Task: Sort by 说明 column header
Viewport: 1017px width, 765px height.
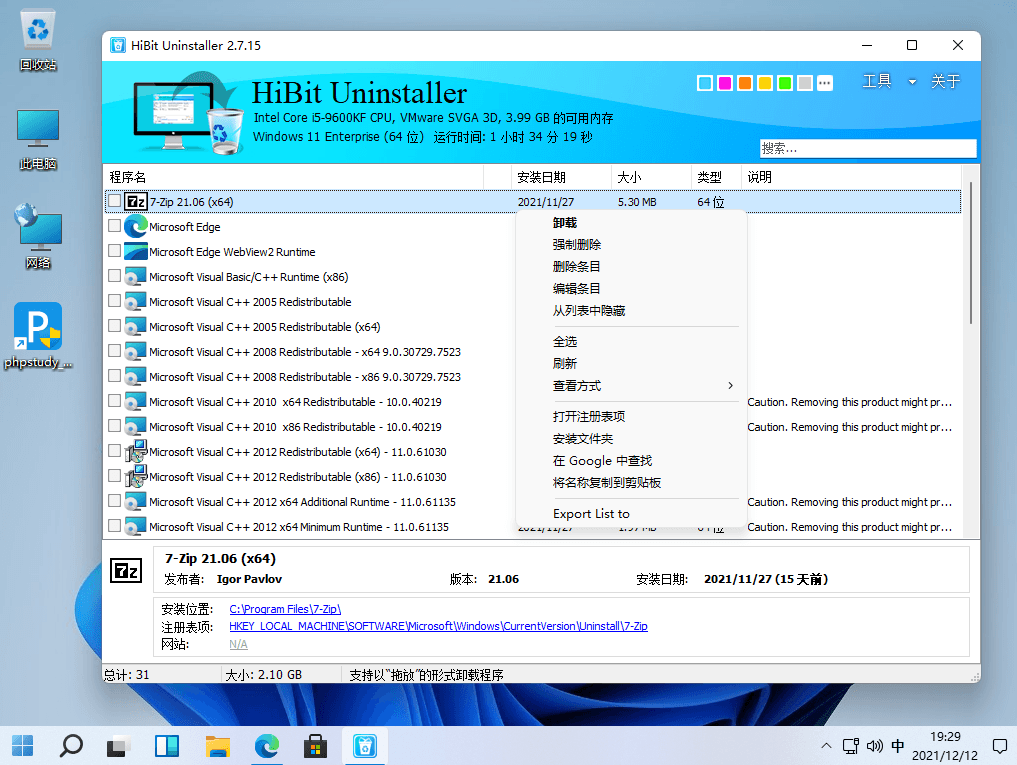Action: pyautogui.click(x=851, y=177)
